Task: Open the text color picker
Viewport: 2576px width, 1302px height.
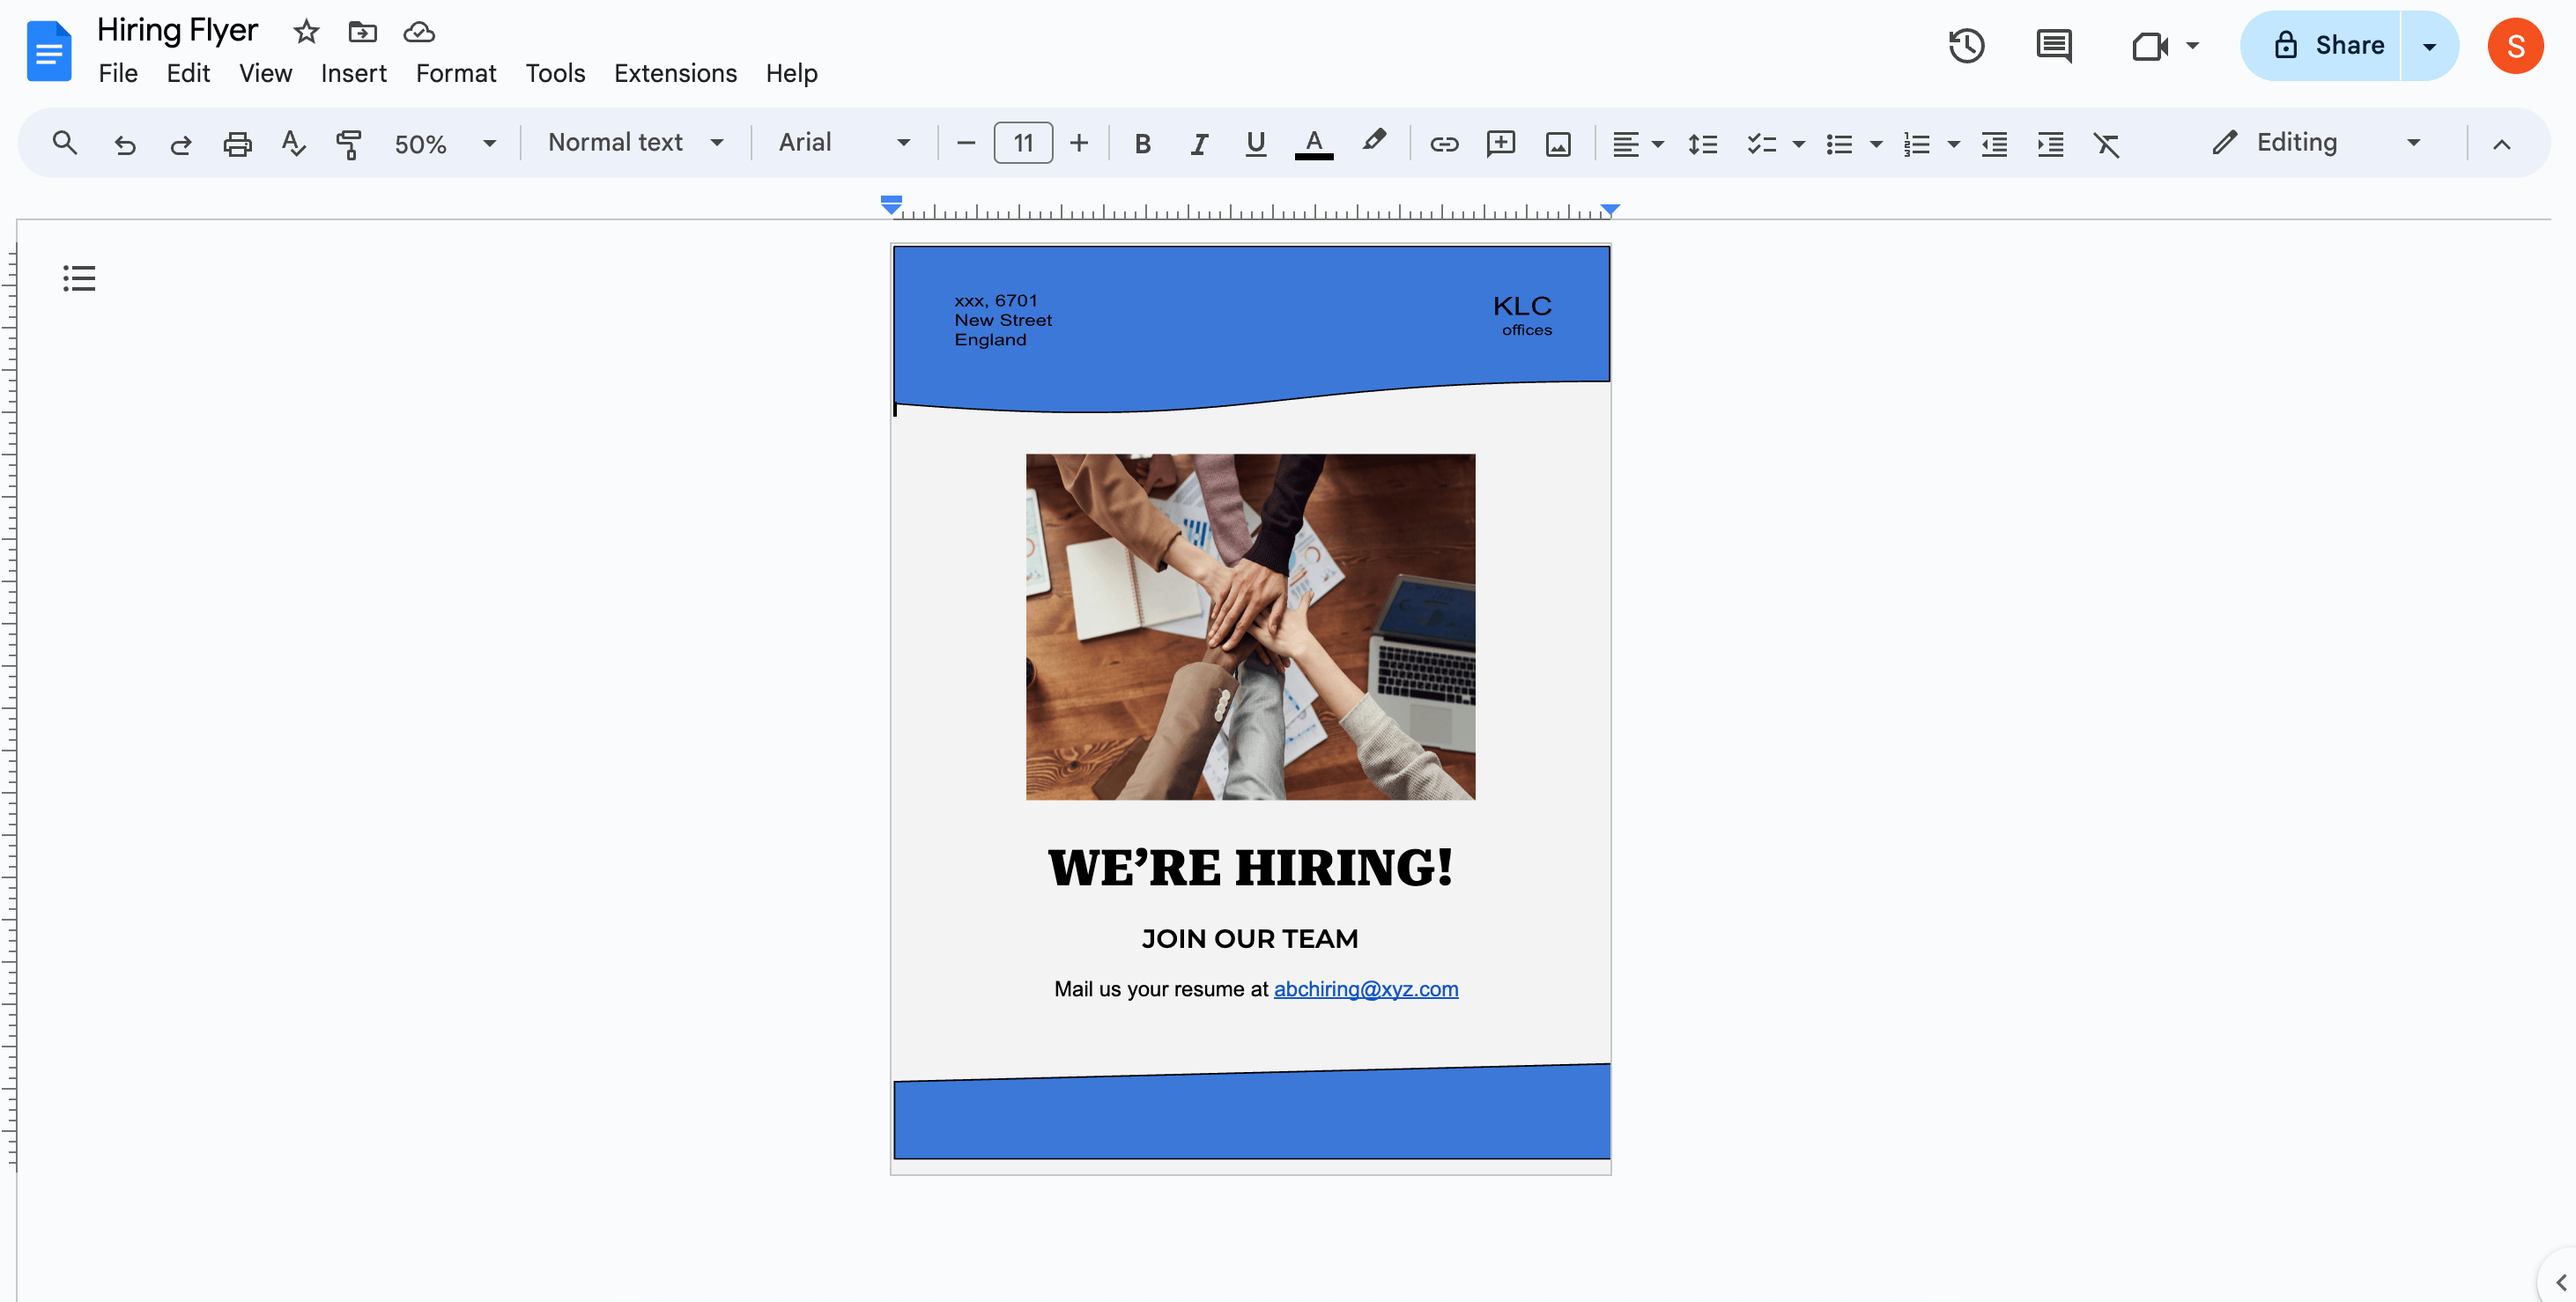Action: (1313, 144)
